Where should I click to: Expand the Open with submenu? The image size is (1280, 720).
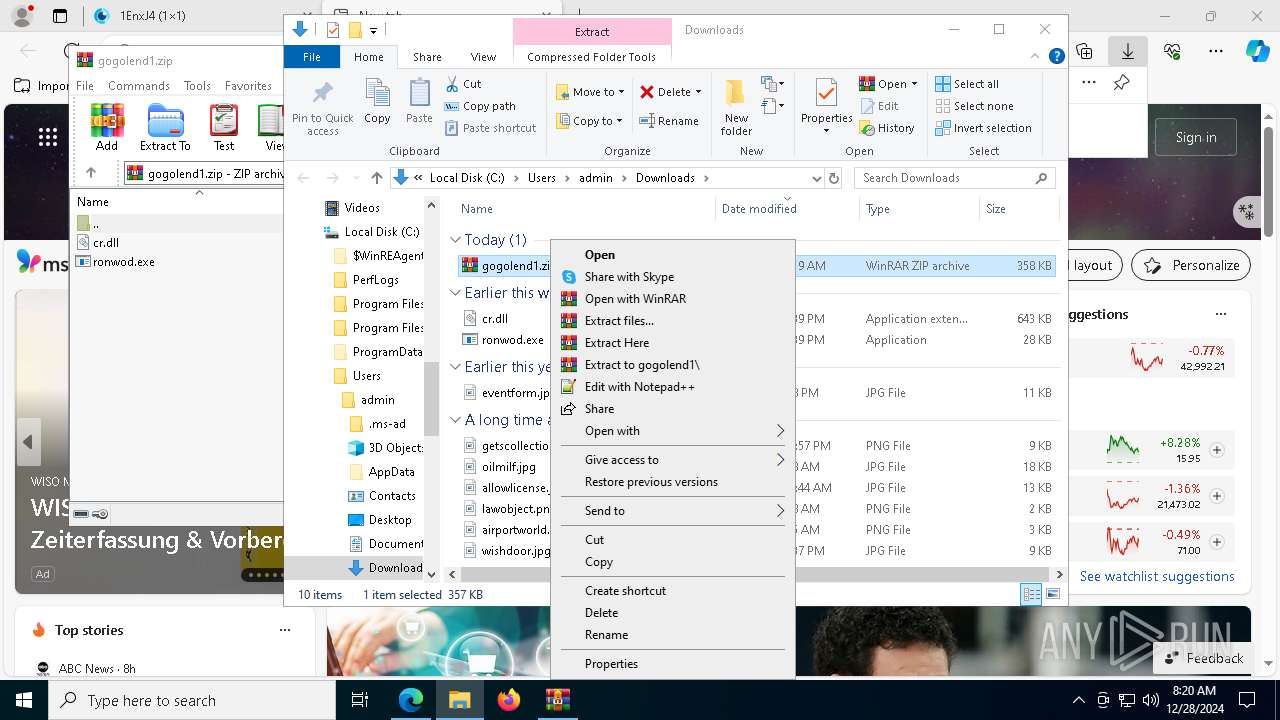[671, 431]
